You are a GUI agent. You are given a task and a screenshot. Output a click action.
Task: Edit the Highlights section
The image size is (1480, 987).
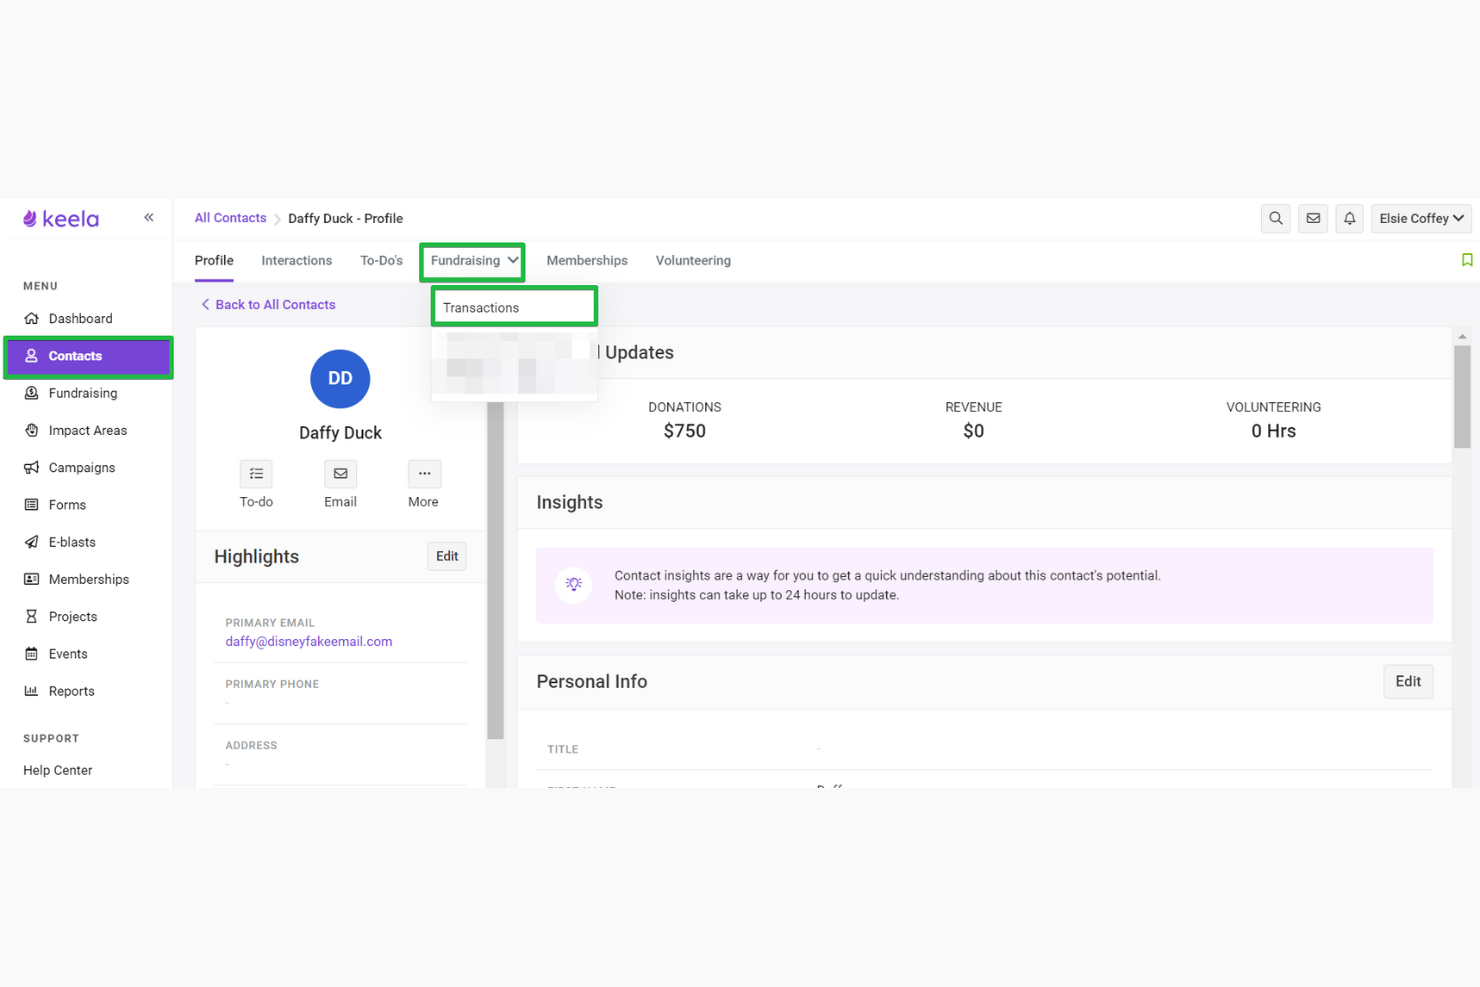click(446, 556)
